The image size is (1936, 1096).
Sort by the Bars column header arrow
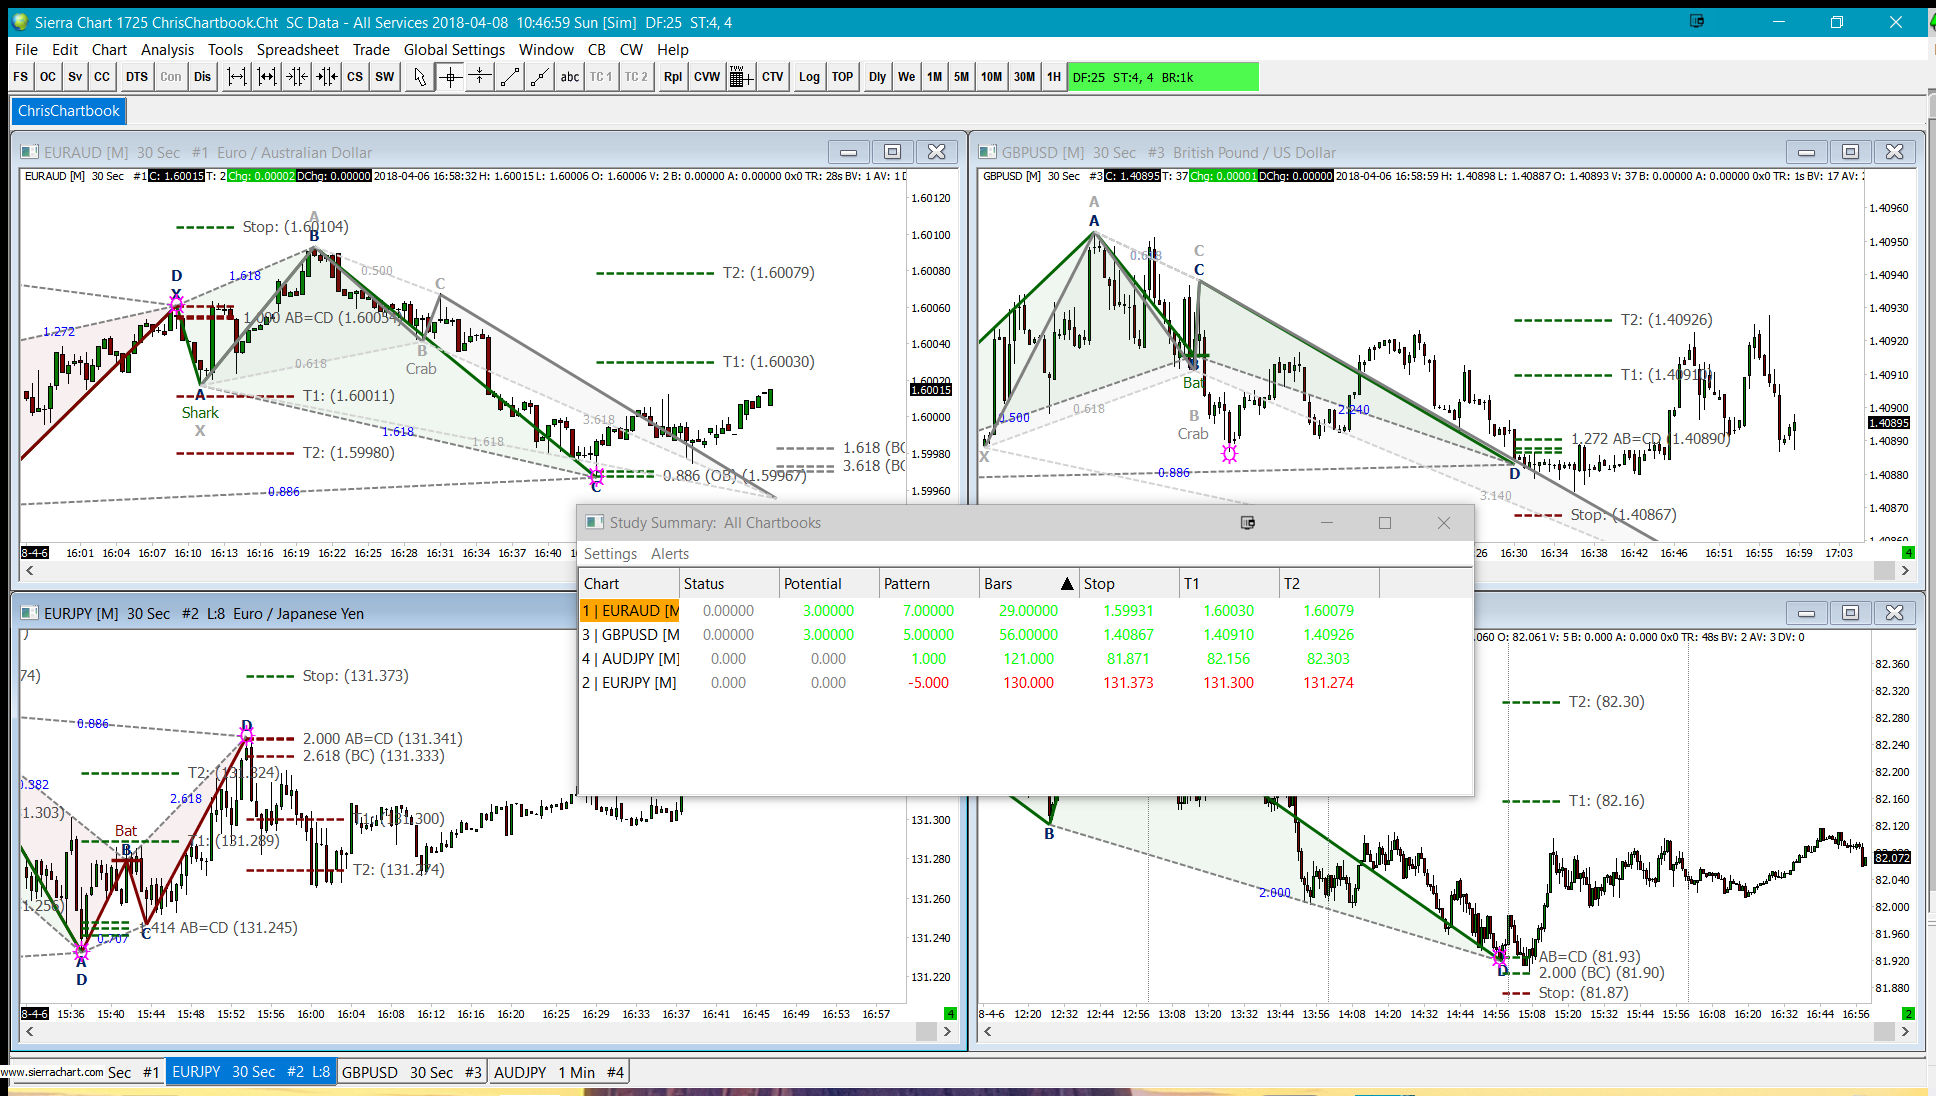coord(1067,584)
